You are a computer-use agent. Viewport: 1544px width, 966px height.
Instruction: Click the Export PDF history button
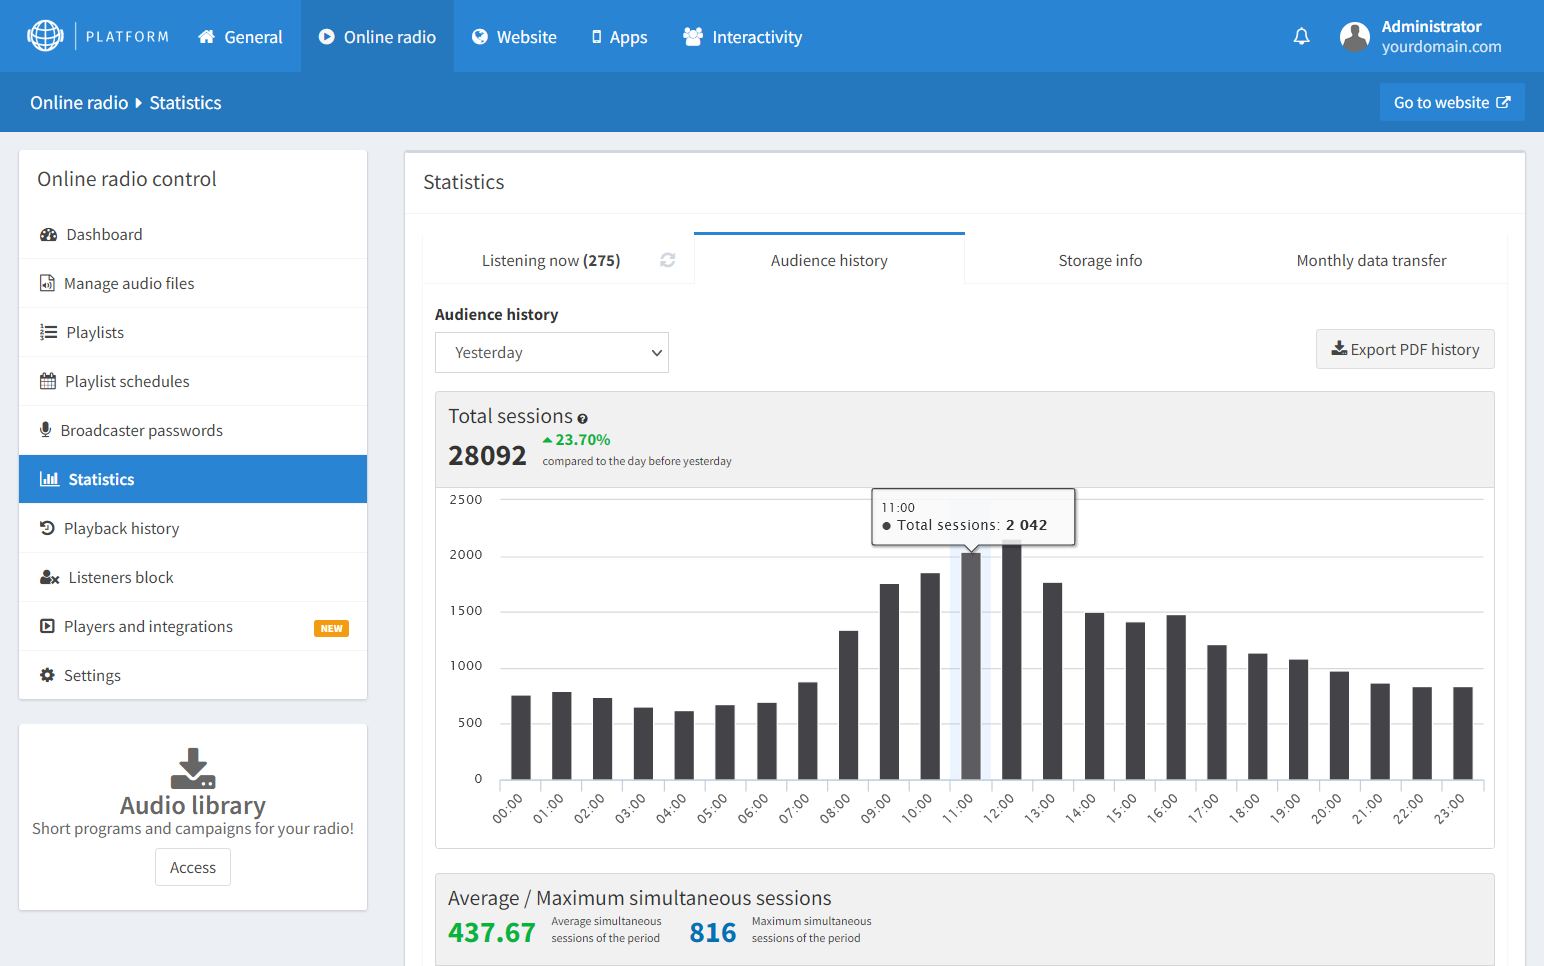click(1404, 349)
